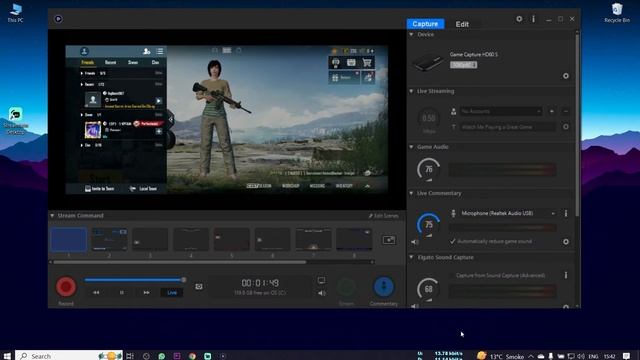Click the playback position slider handle
Screen dimensions: 640x360
[184, 280]
